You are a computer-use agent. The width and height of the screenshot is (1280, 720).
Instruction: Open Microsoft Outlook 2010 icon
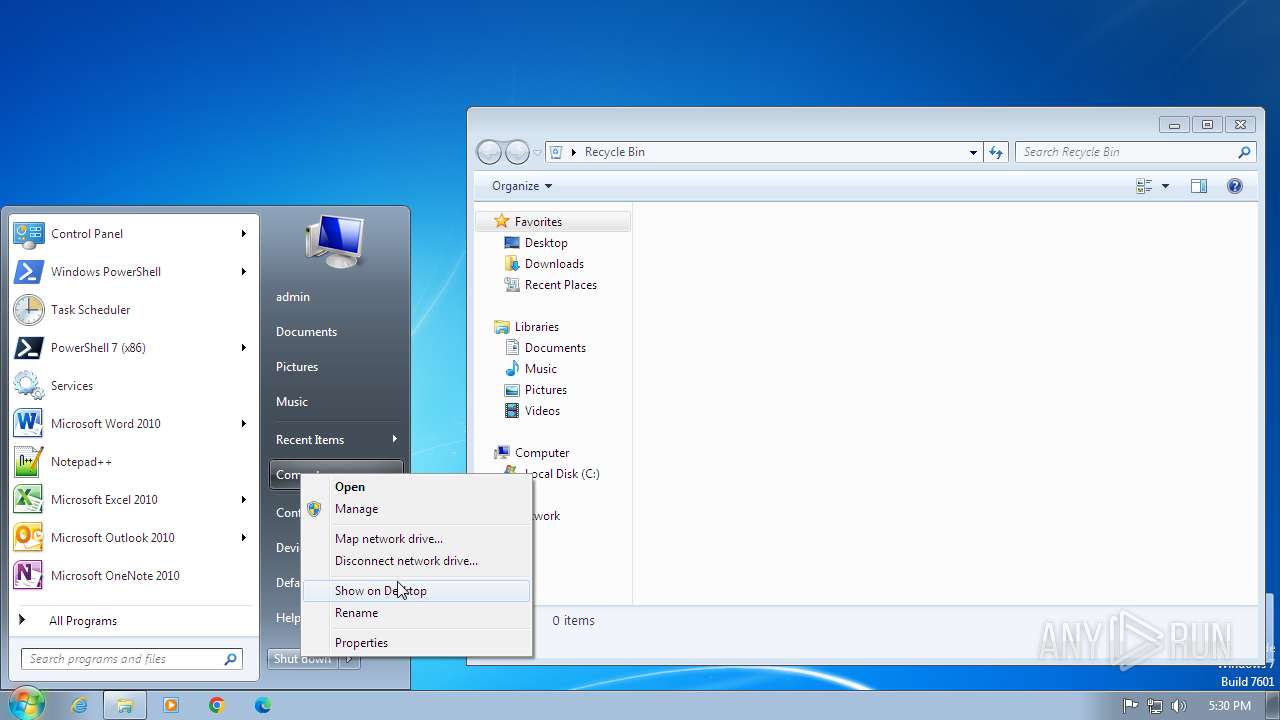coord(28,538)
